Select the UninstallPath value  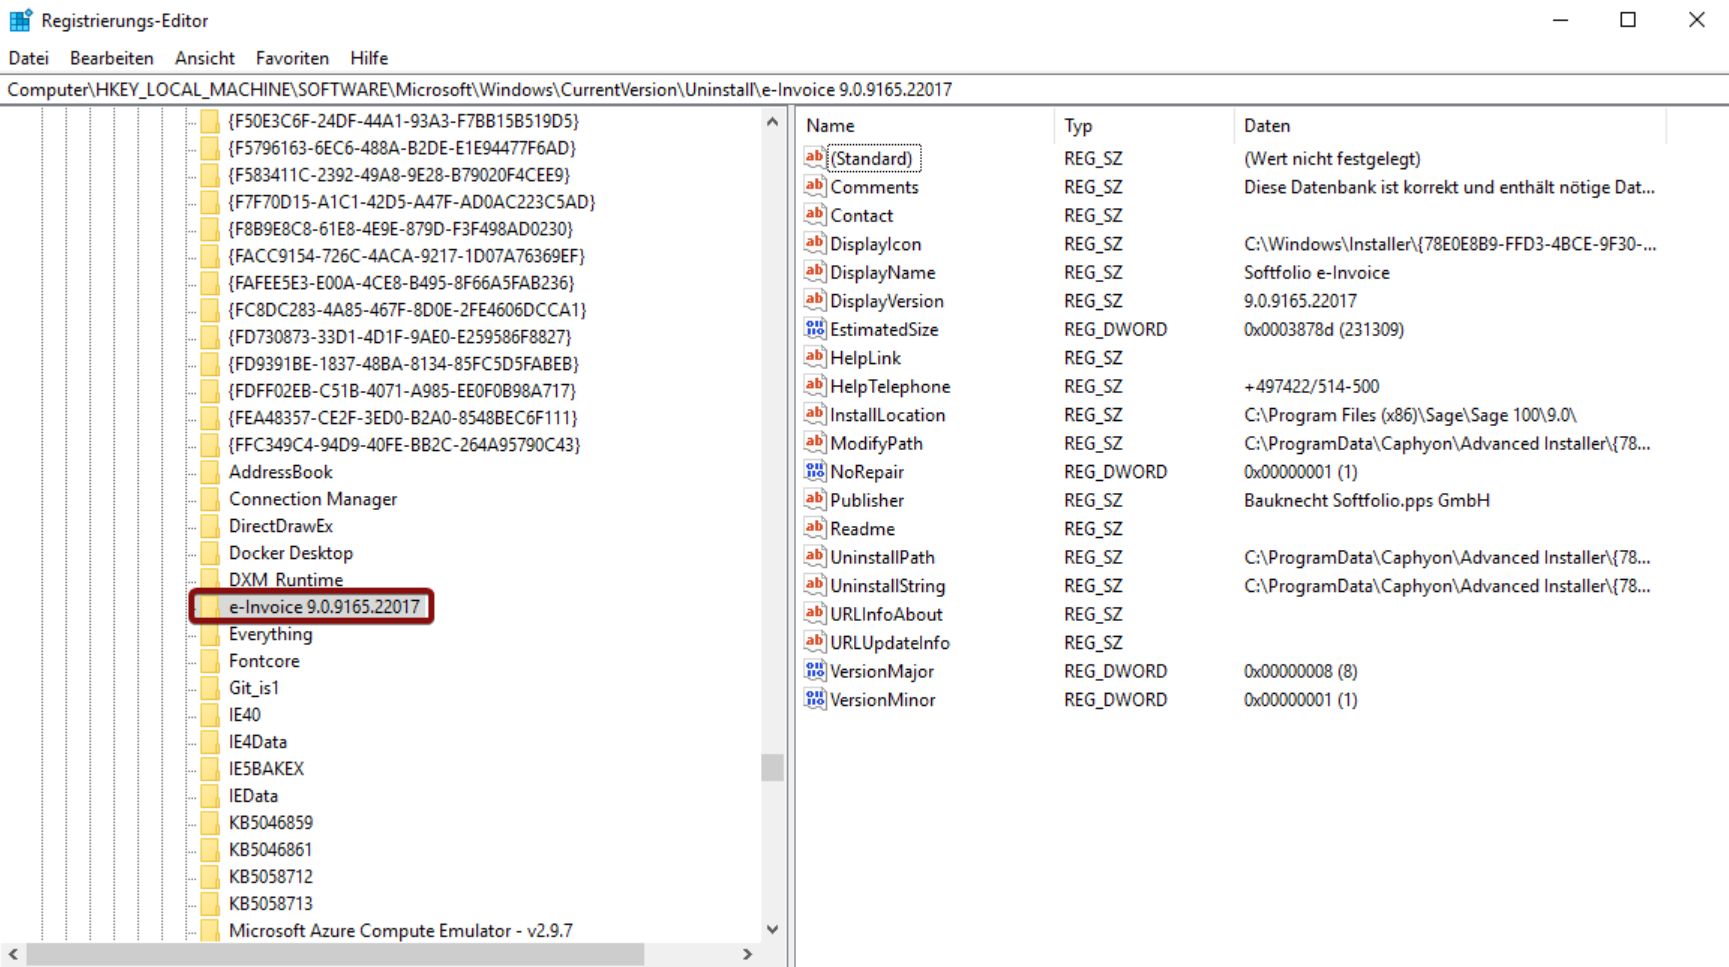coord(883,557)
